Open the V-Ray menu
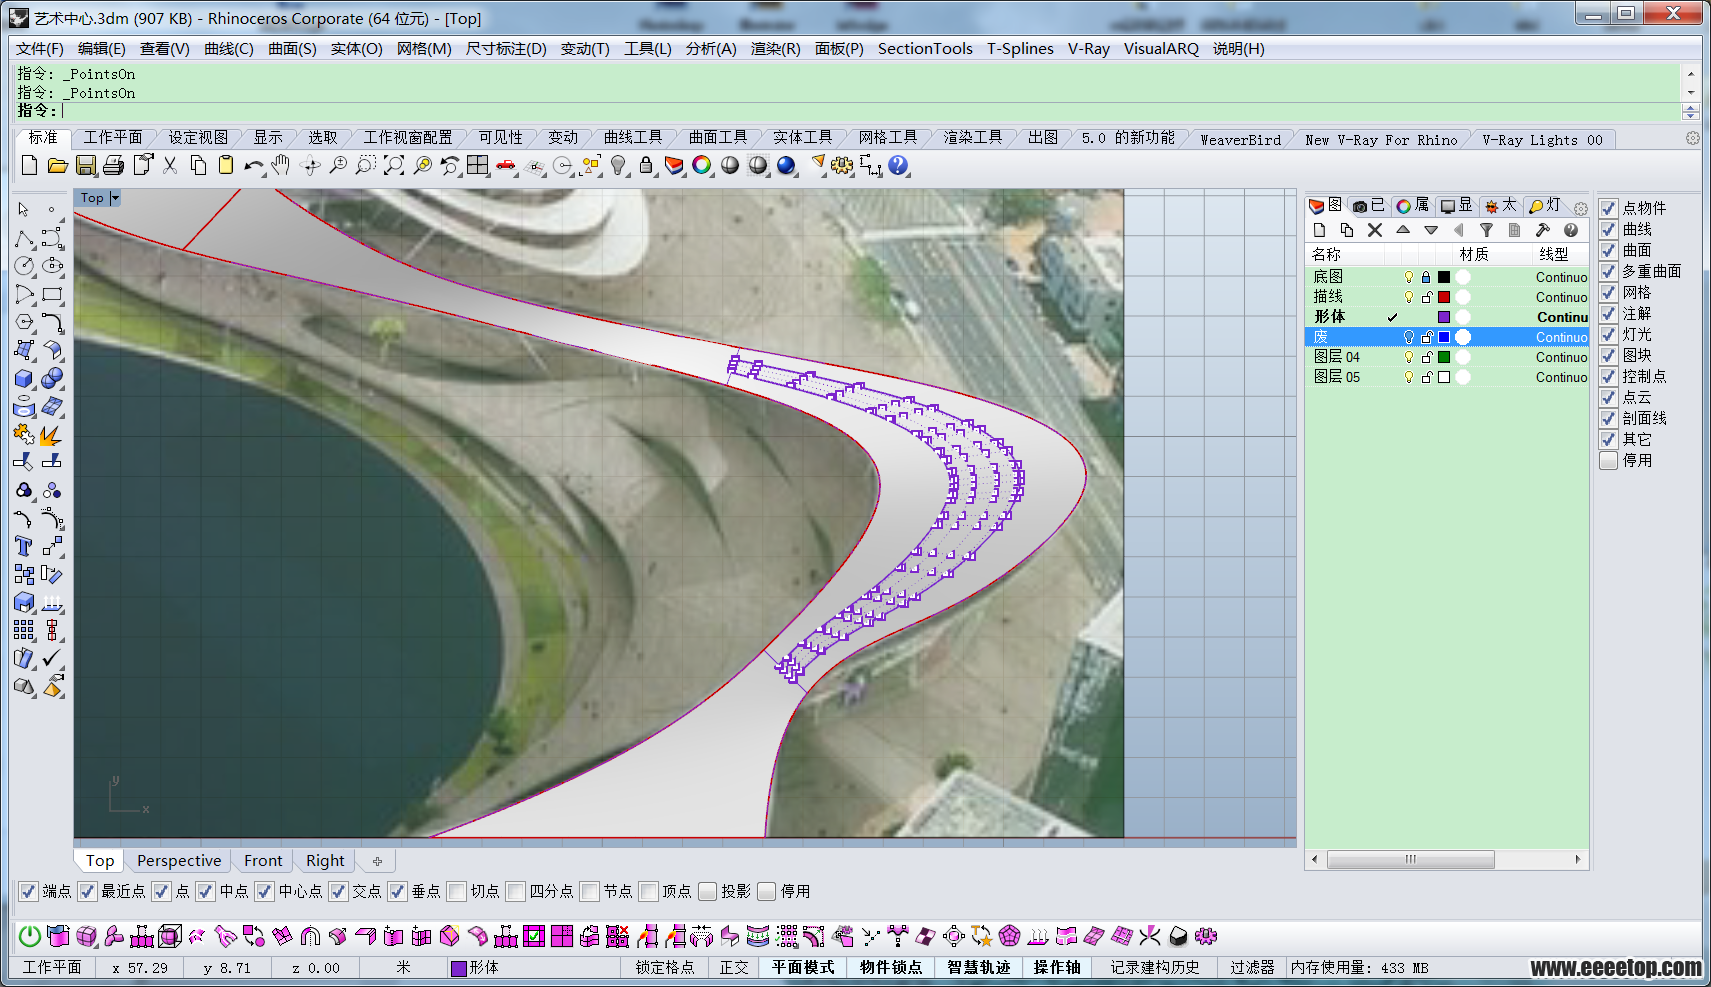Viewport: 1711px width, 987px height. 1088,48
